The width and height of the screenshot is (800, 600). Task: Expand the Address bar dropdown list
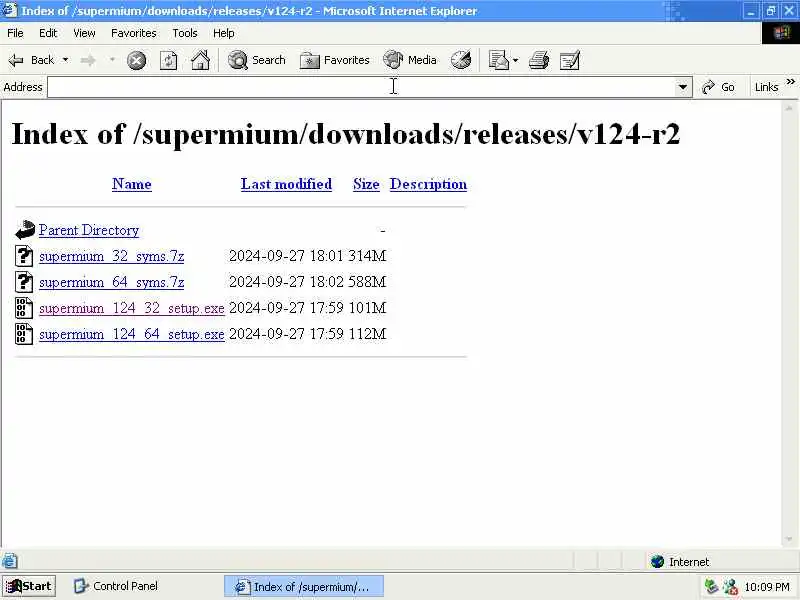(683, 87)
